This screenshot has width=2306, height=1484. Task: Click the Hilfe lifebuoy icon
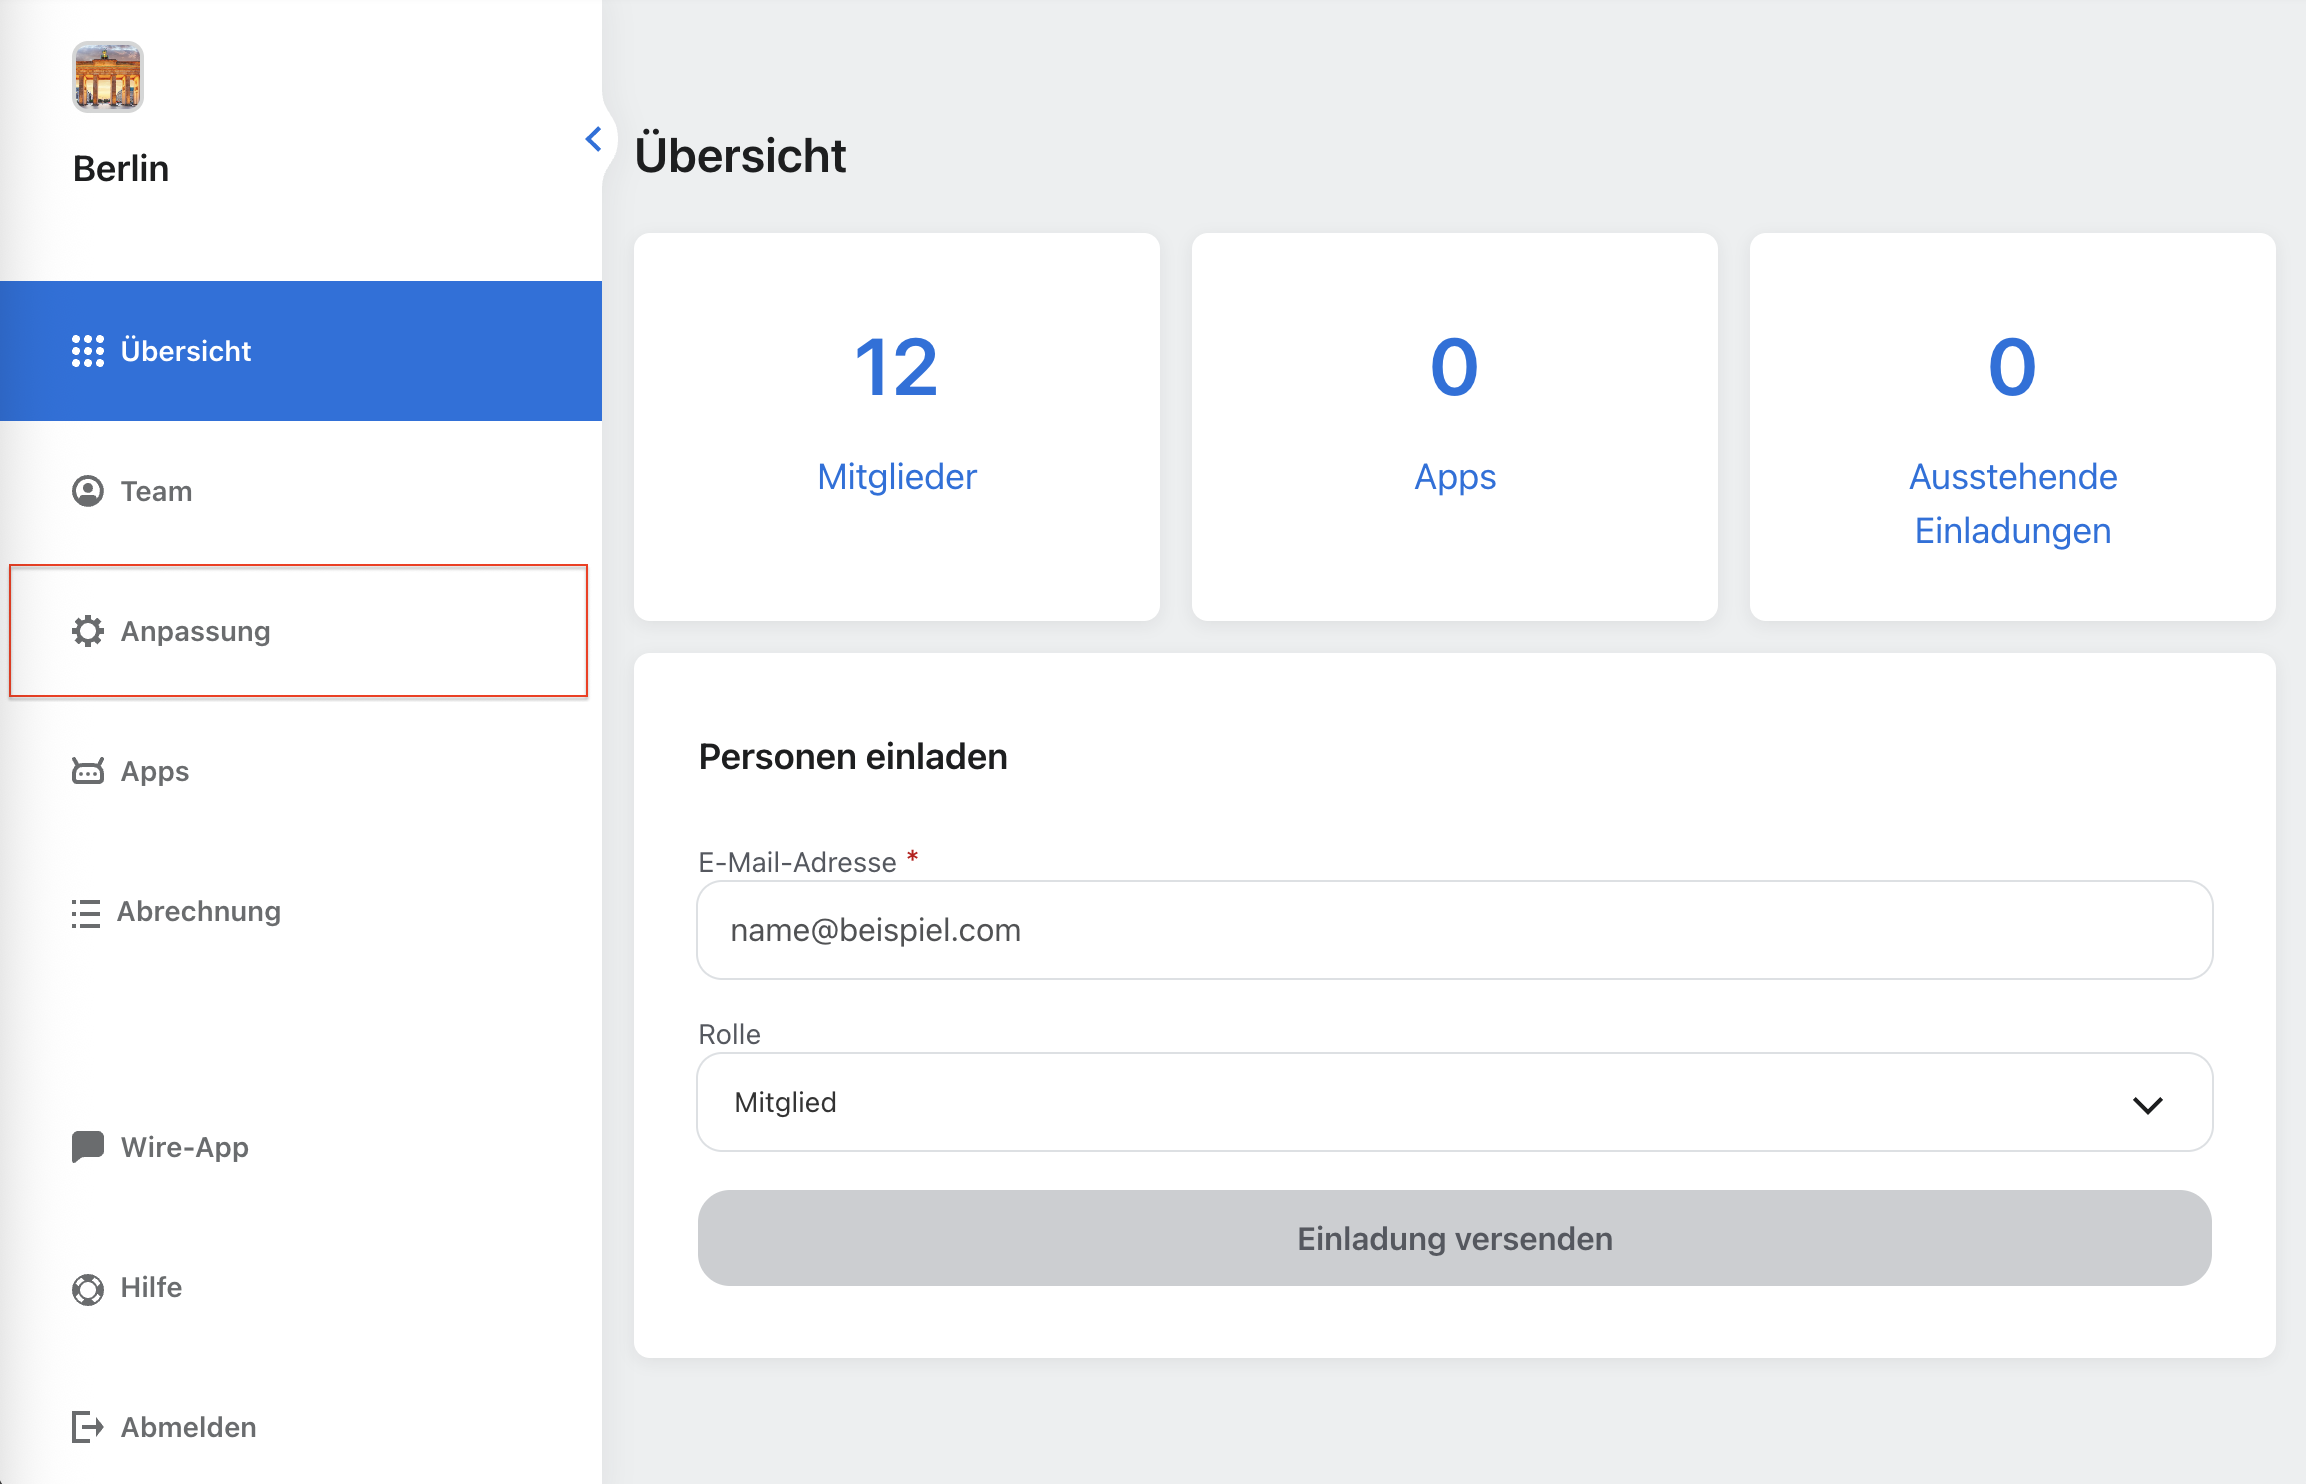[x=88, y=1289]
